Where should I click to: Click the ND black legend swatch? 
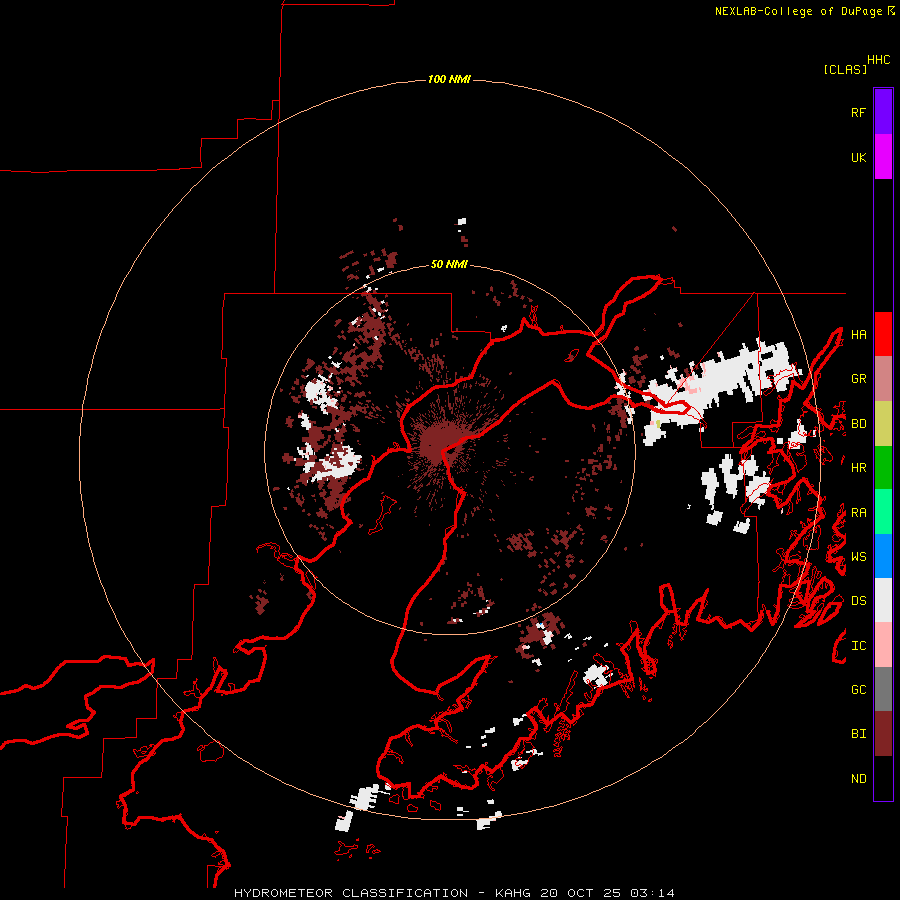coord(883,778)
